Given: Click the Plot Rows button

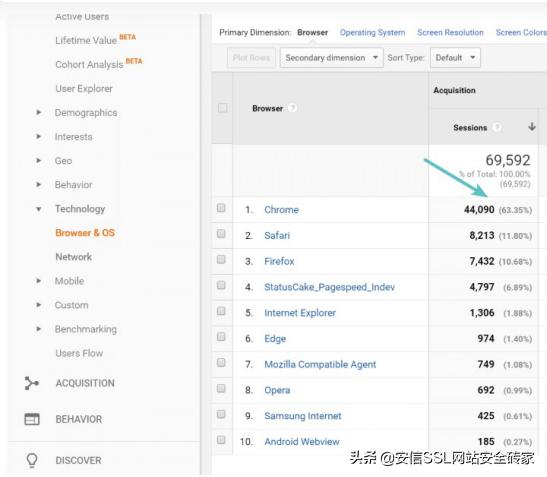Looking at the screenshot, I should [x=251, y=58].
